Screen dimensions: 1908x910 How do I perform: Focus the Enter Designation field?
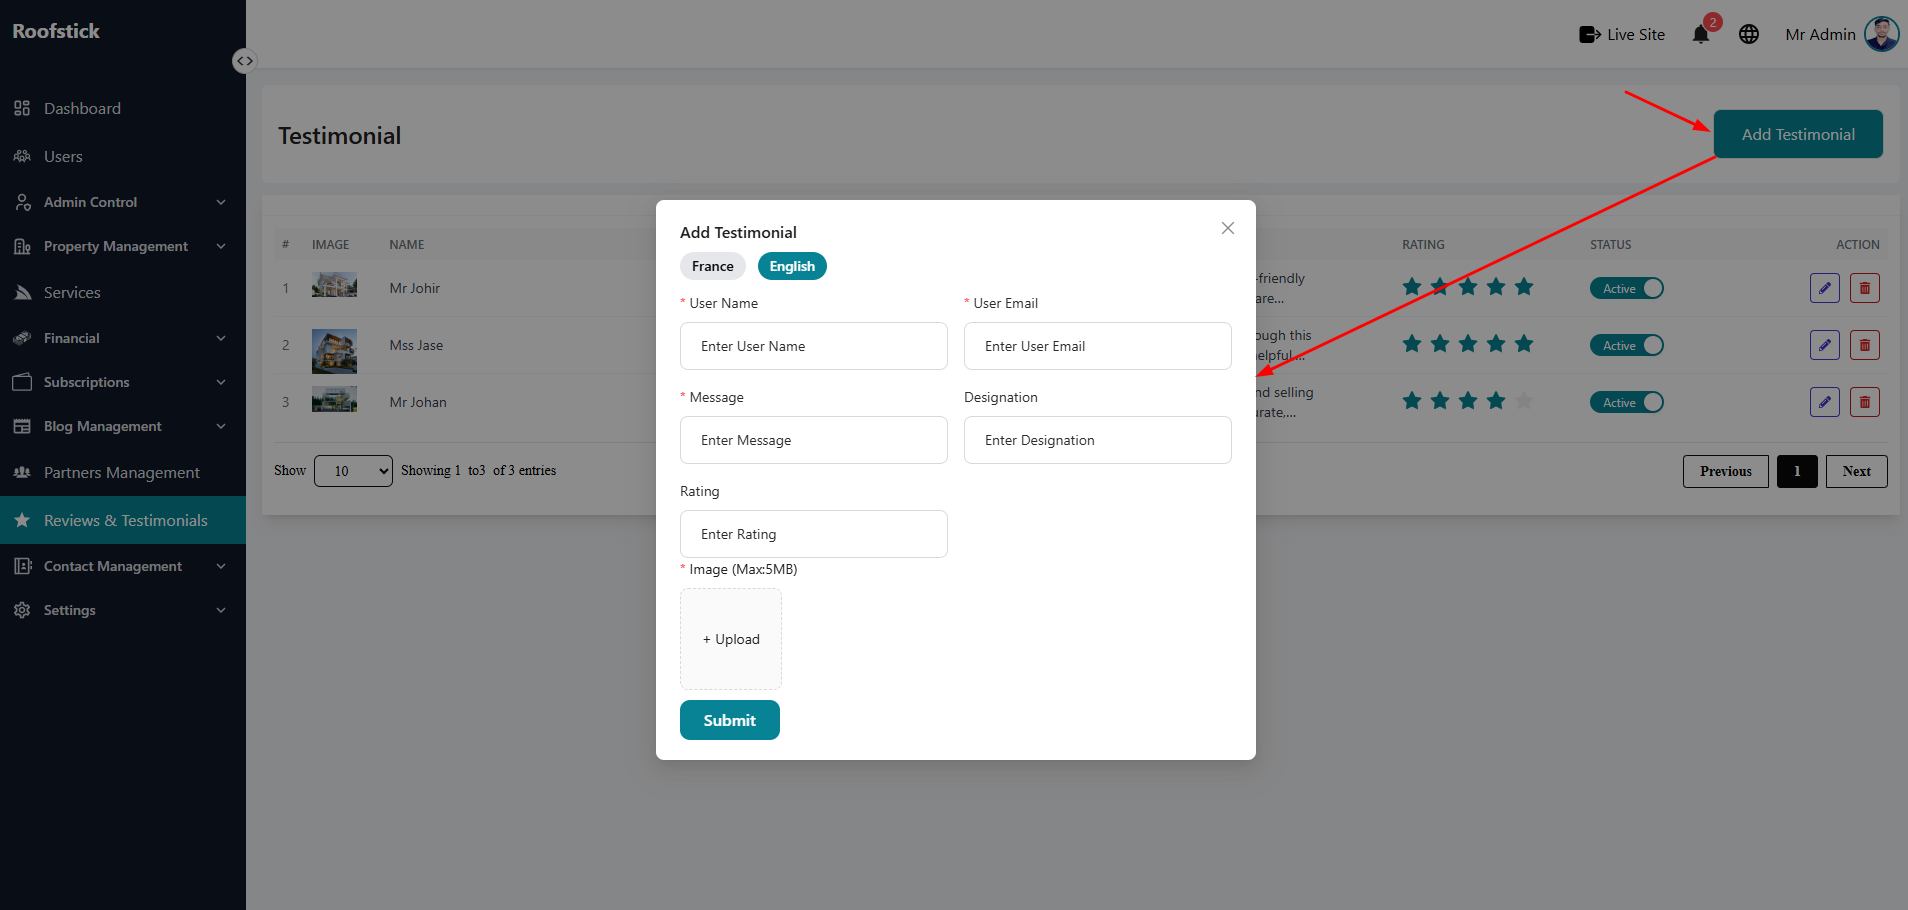pyautogui.click(x=1098, y=440)
